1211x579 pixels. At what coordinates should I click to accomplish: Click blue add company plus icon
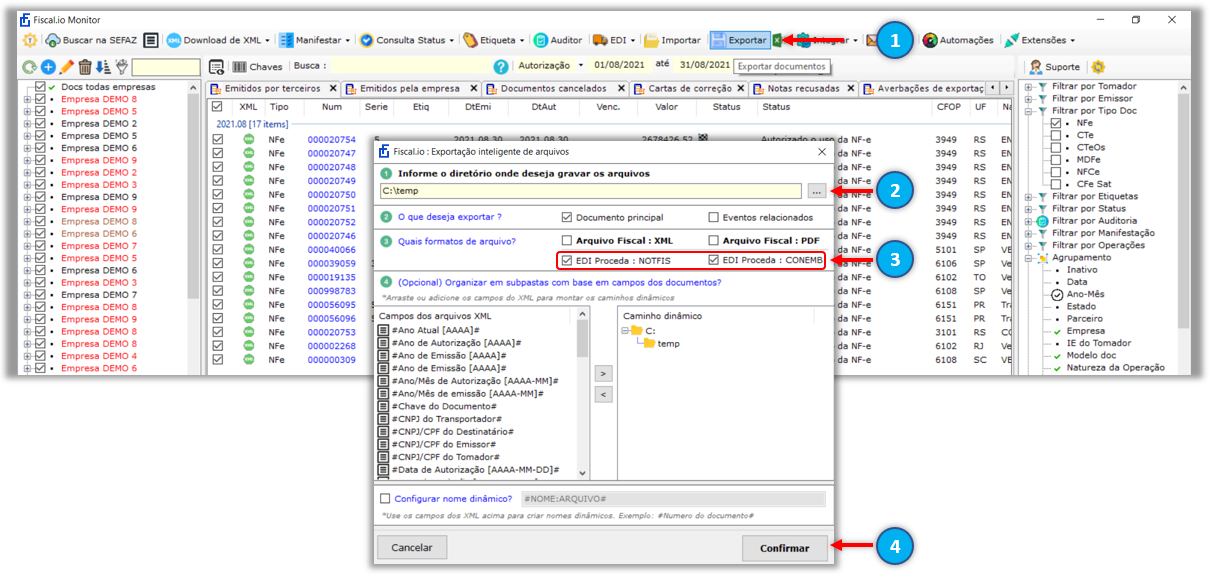coord(48,67)
